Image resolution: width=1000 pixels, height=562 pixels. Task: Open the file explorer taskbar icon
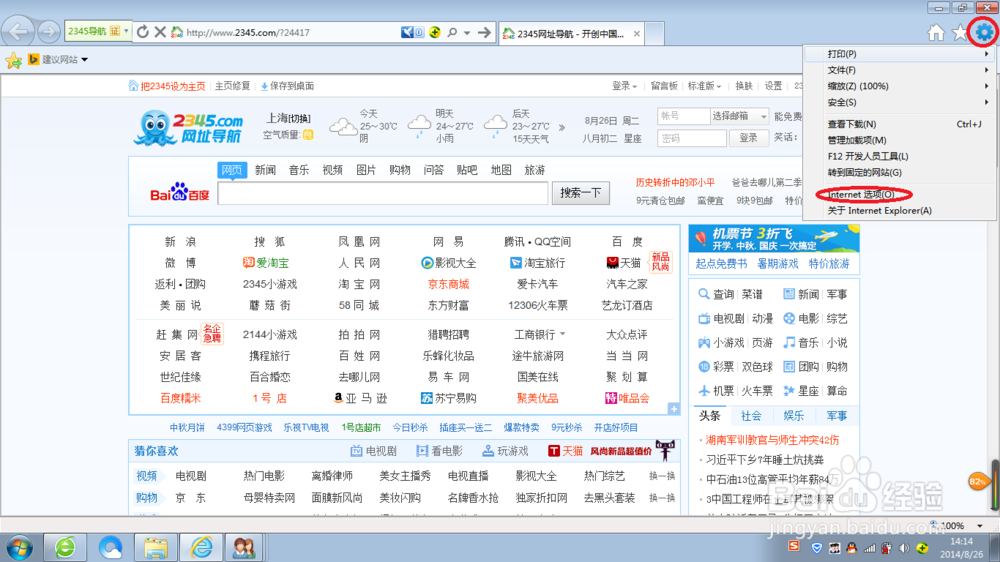pyautogui.click(x=155, y=547)
